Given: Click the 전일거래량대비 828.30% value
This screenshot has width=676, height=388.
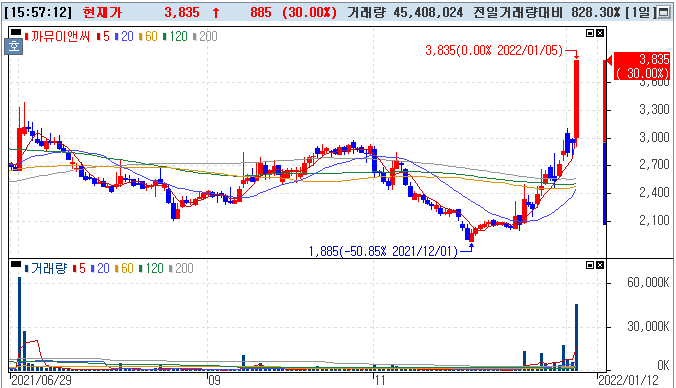Looking at the screenshot, I should pos(548,12).
